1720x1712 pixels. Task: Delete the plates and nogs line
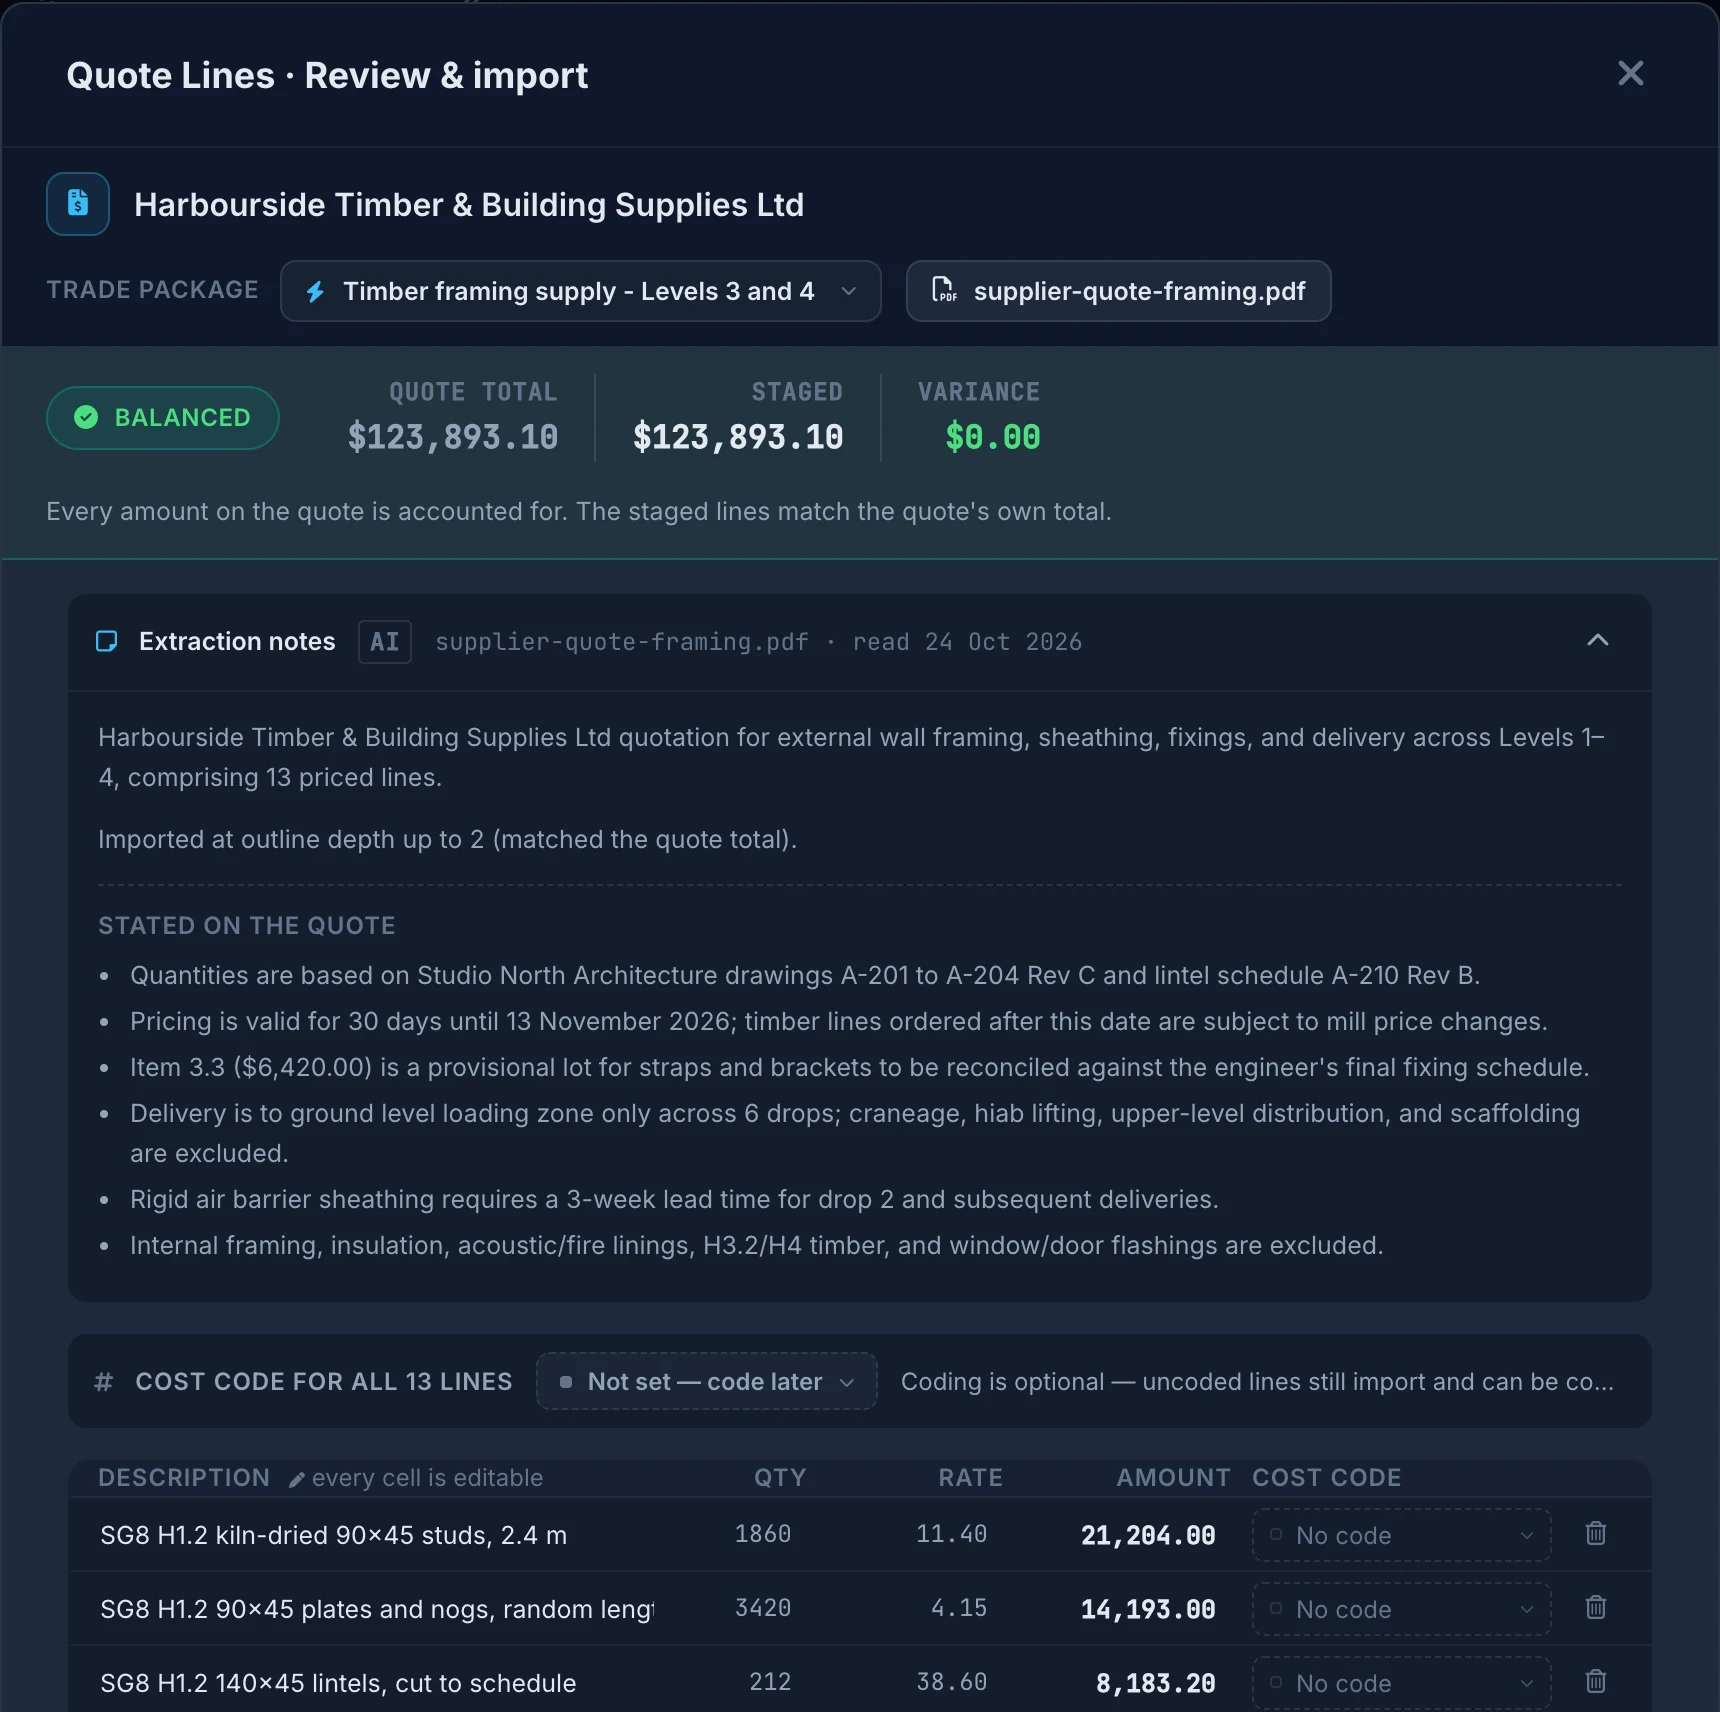tap(1596, 1607)
